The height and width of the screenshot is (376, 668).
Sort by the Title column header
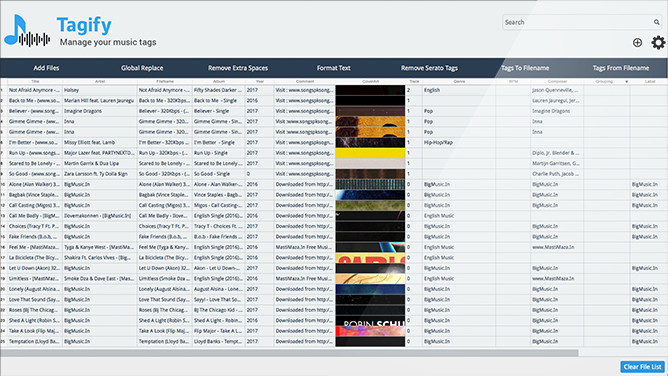click(x=35, y=81)
